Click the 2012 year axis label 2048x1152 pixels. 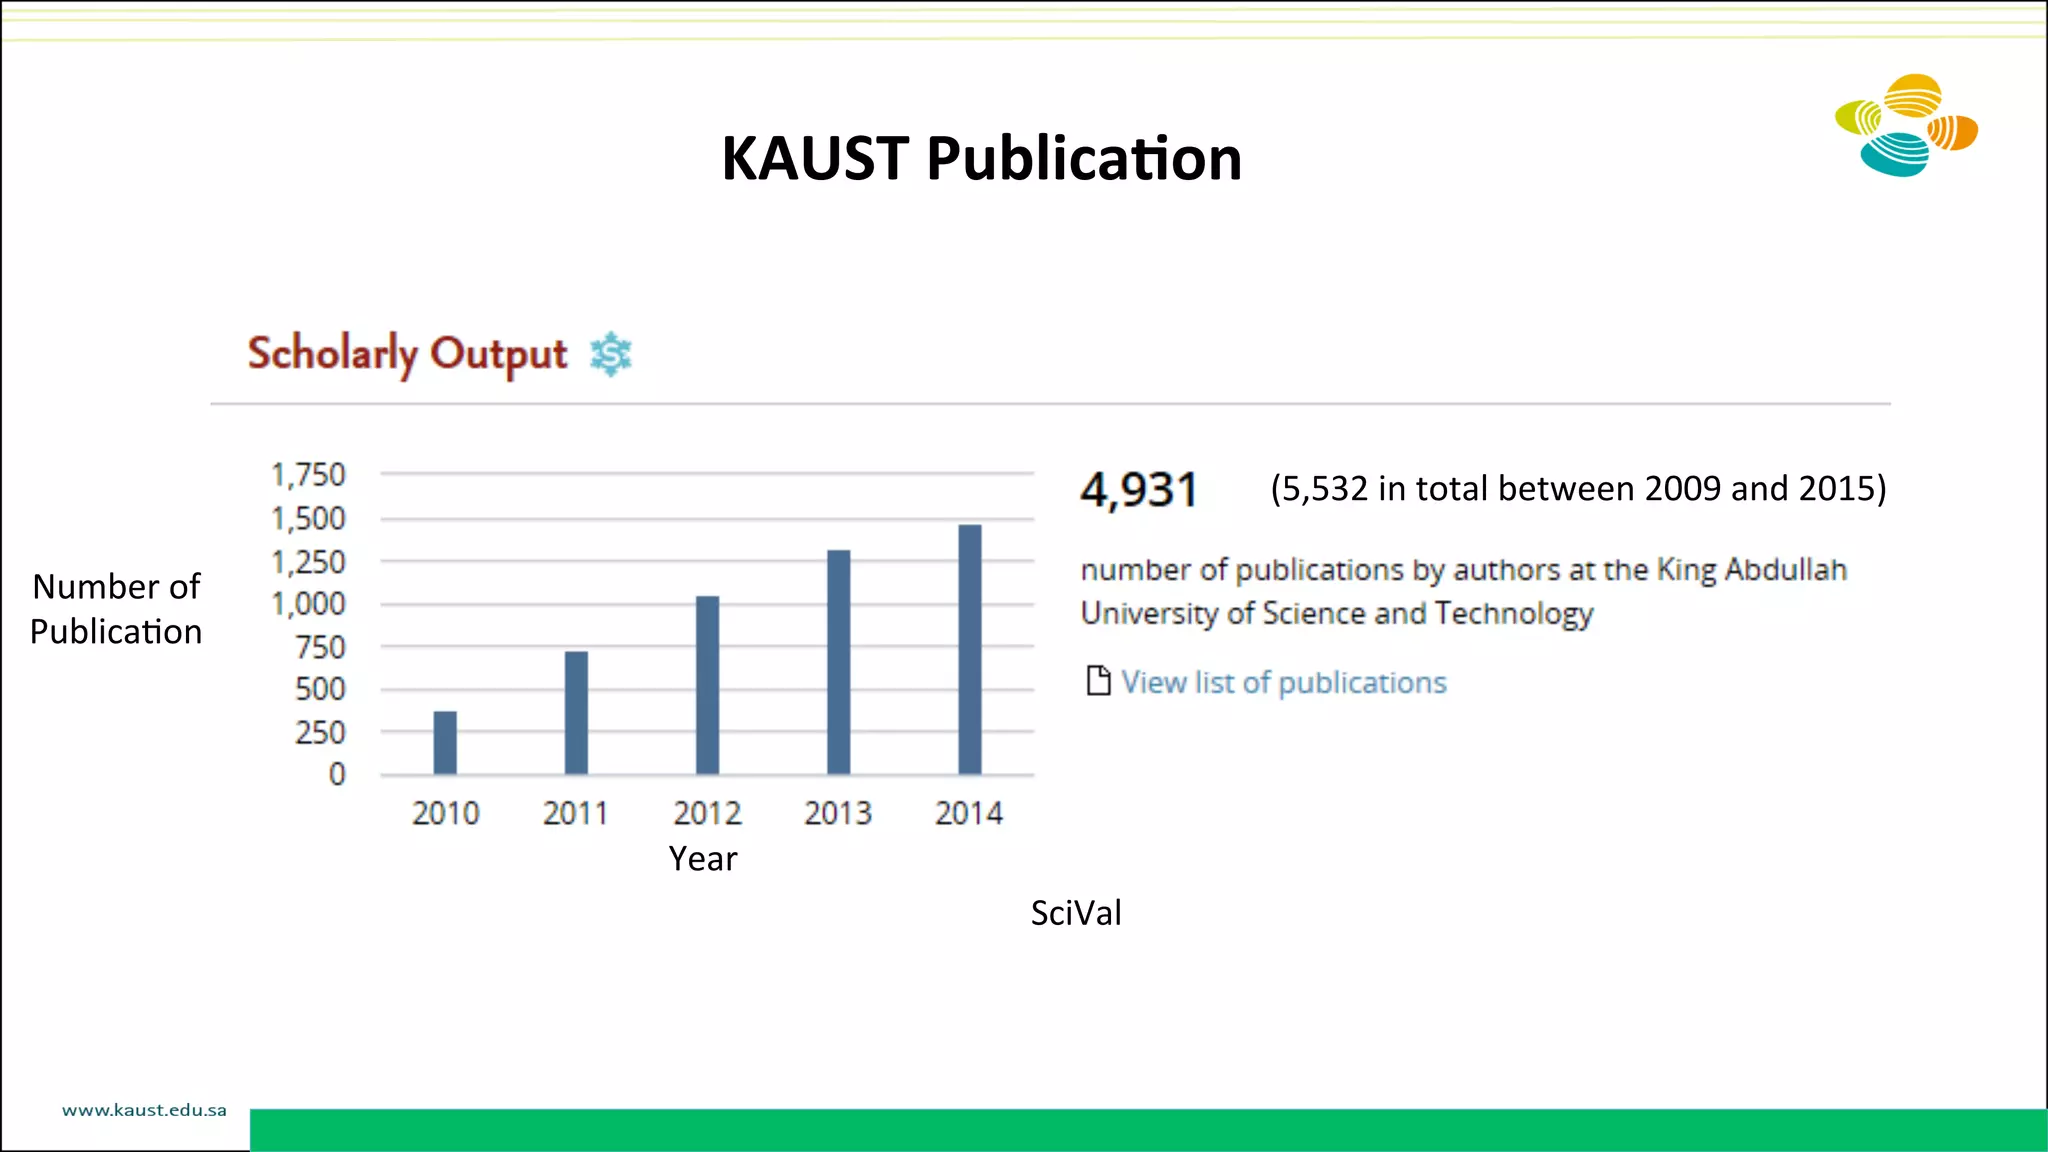(707, 813)
